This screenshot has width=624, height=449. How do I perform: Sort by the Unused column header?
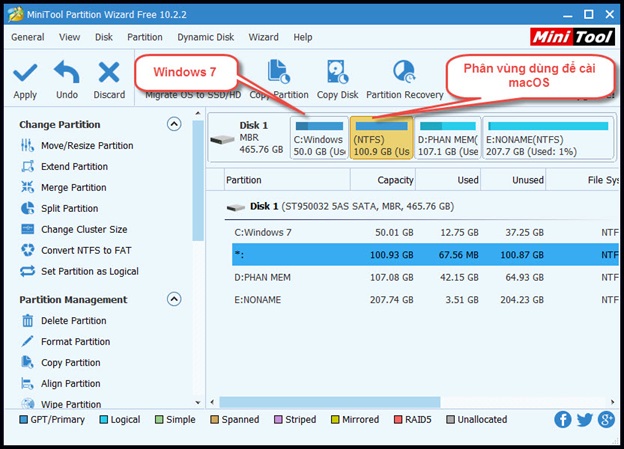513,180
